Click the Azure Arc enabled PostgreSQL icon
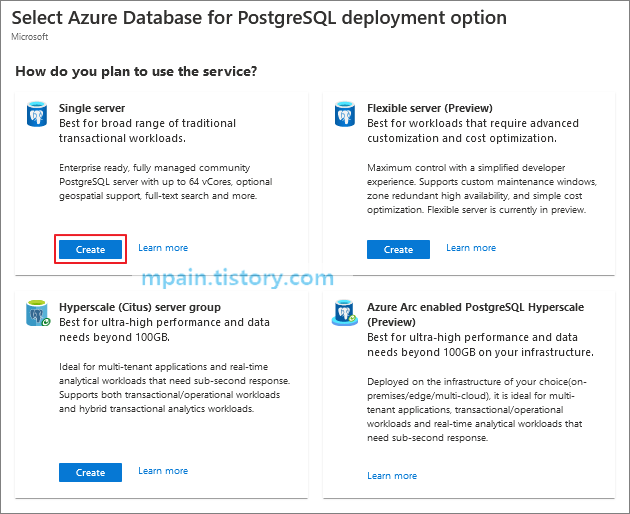Screen dimensions: 630x514 point(345,312)
